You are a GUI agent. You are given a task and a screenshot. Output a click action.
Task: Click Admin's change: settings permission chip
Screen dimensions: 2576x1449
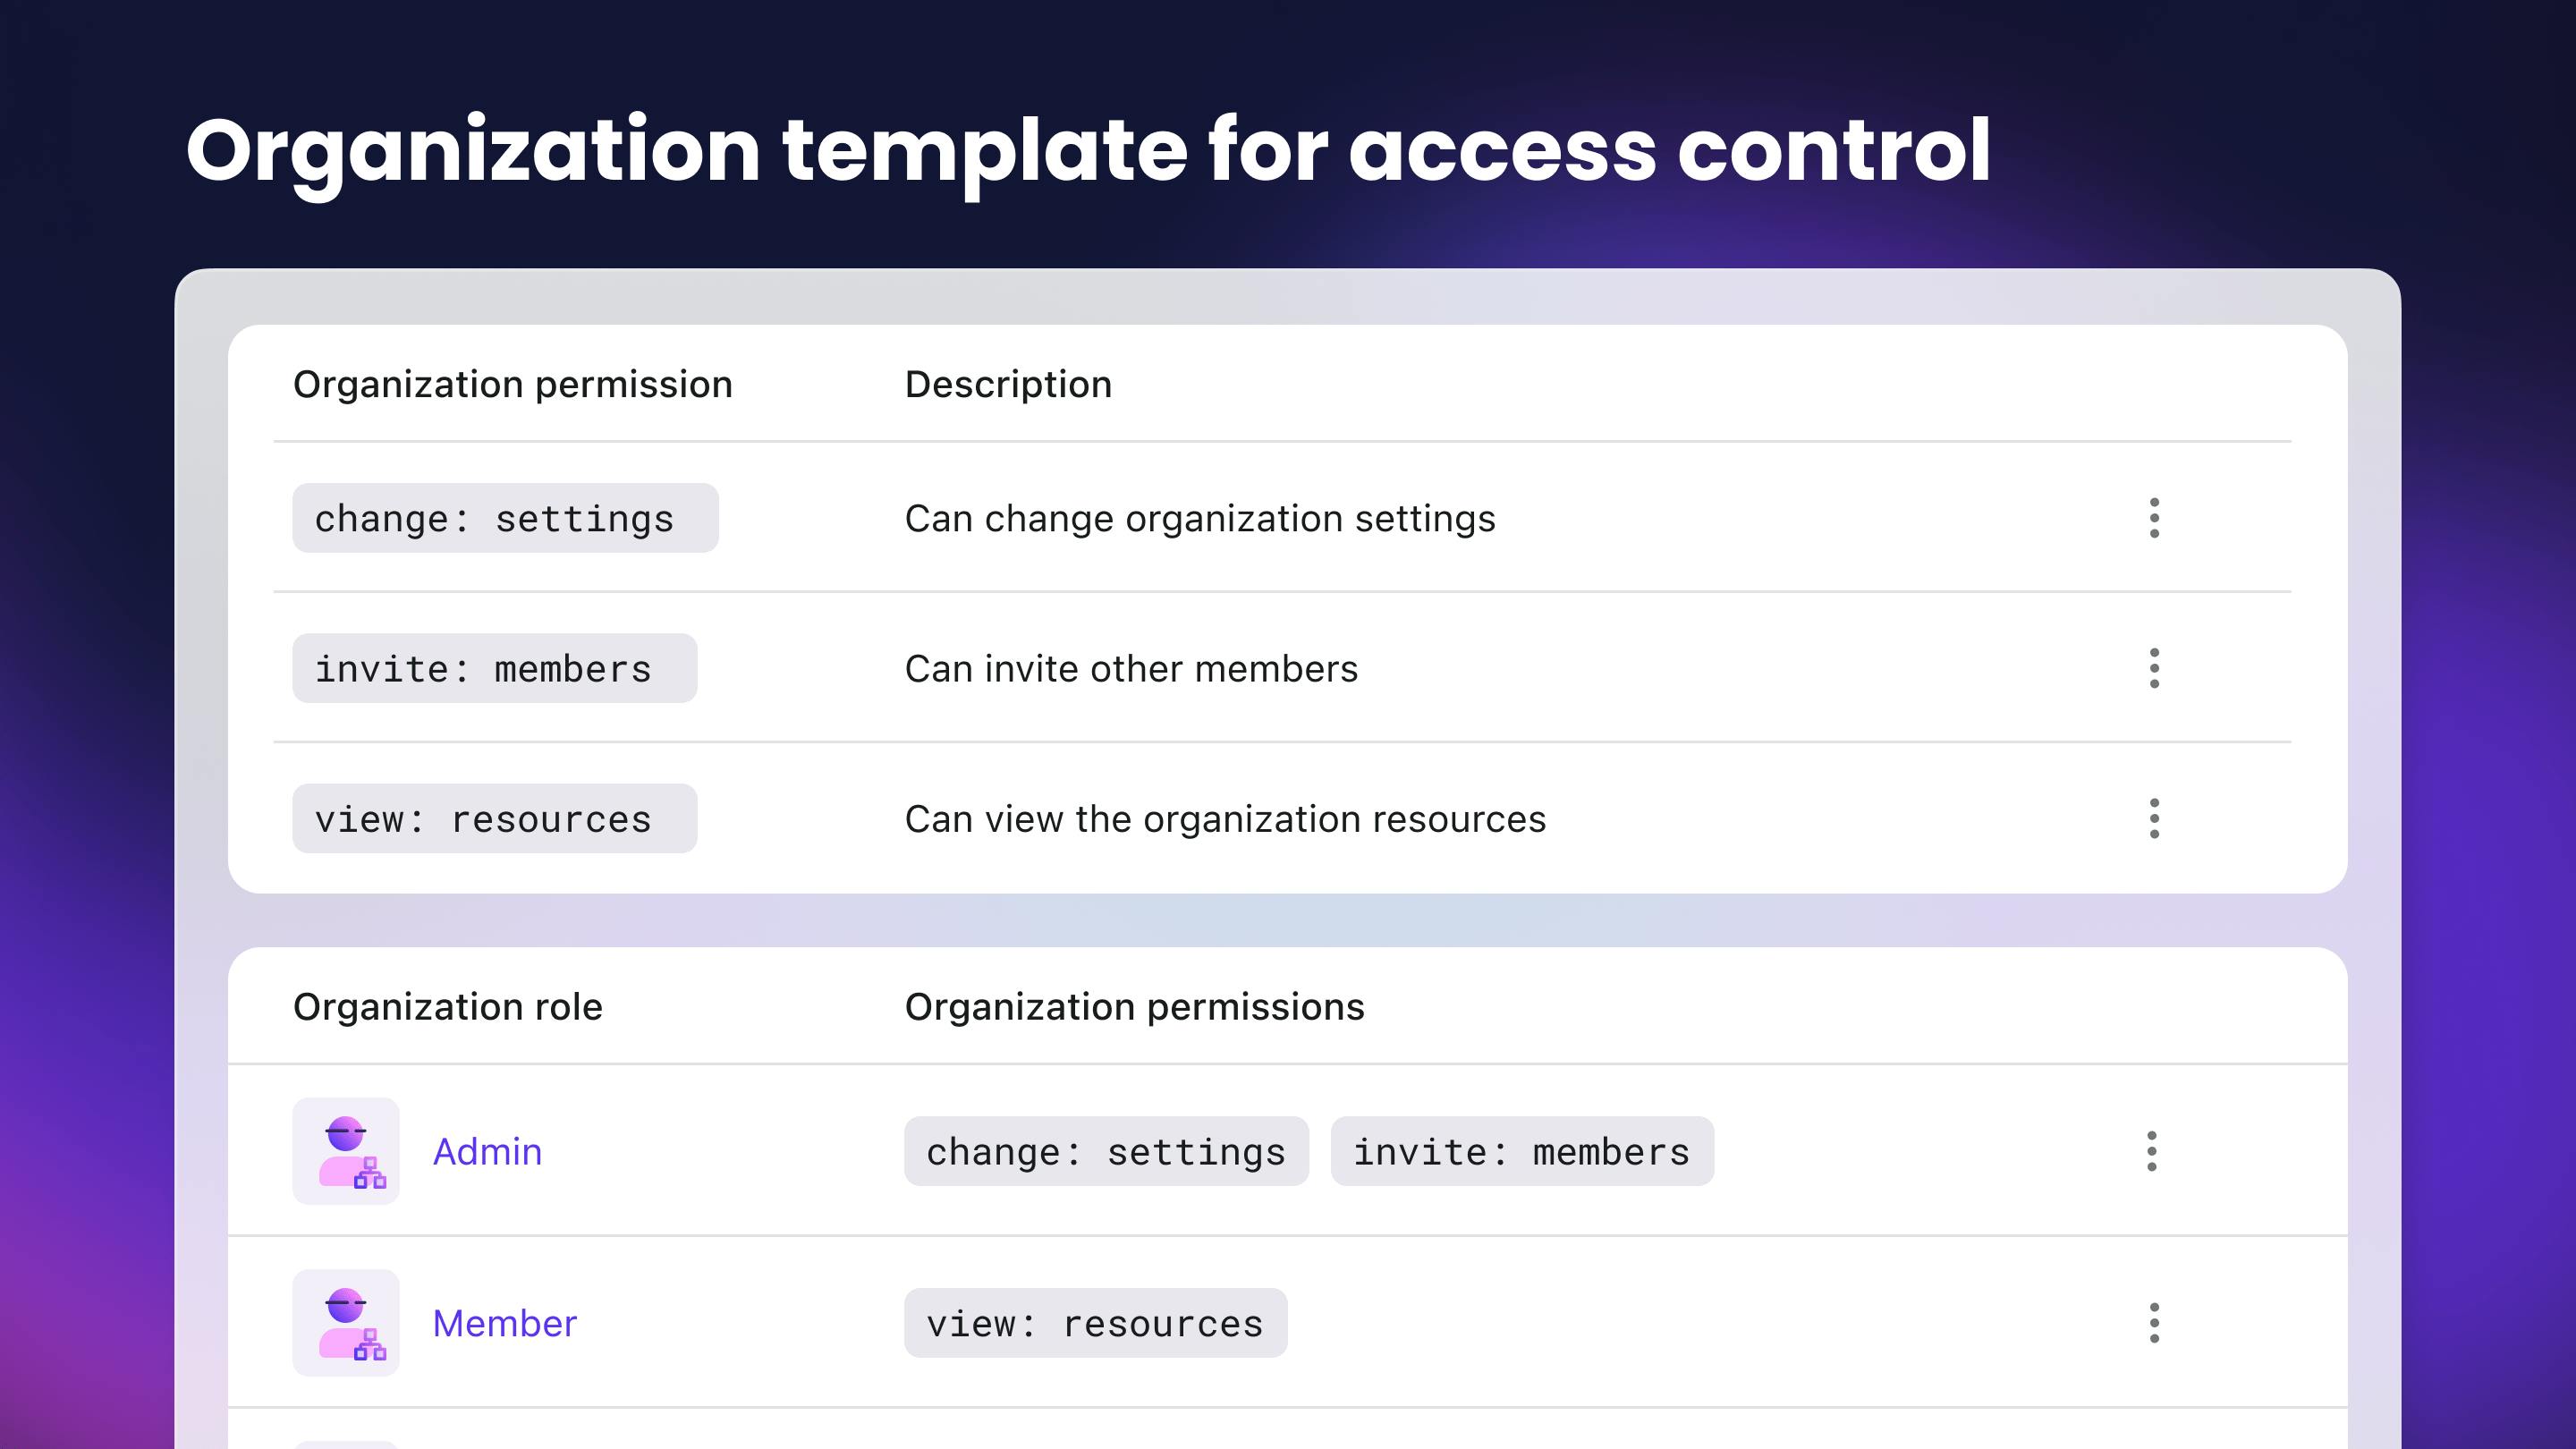point(1106,1151)
